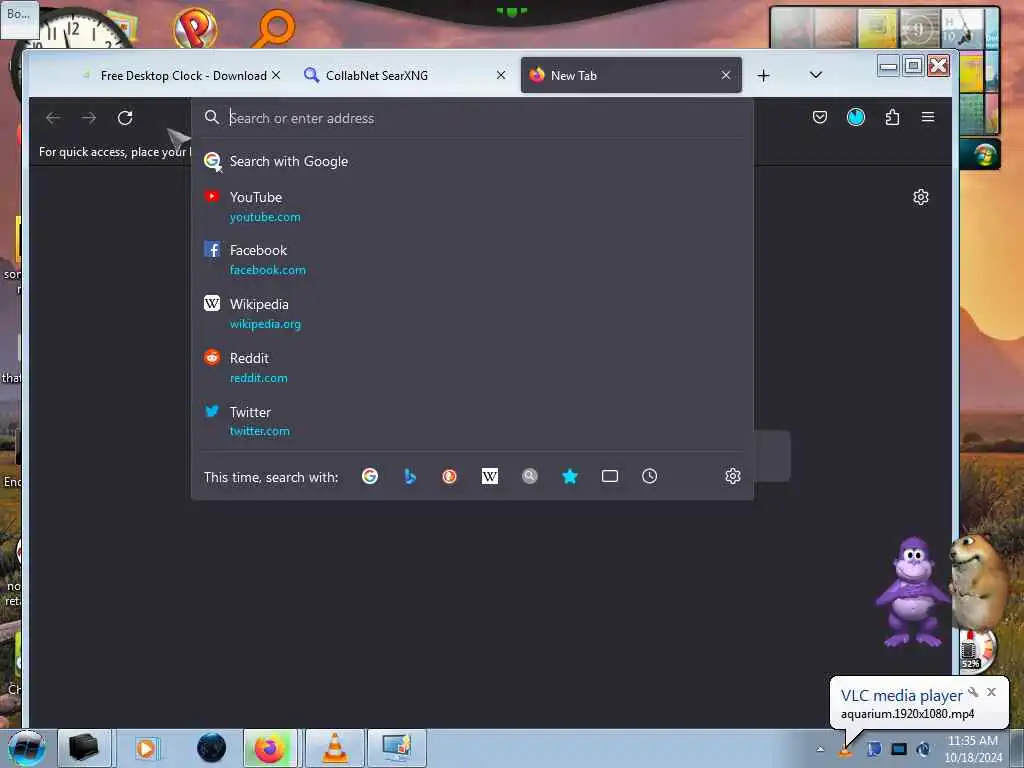Search history with the clock icon

click(x=649, y=476)
